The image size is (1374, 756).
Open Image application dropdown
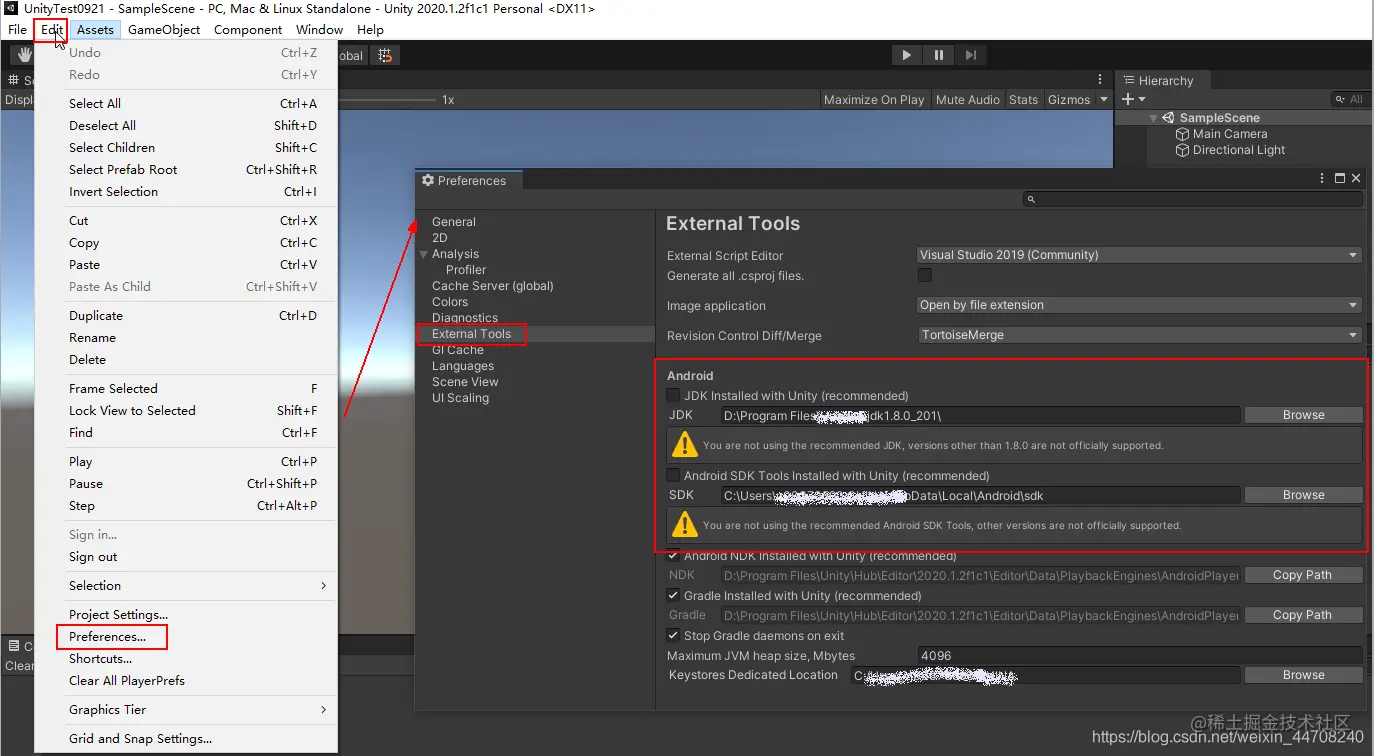click(1140, 305)
